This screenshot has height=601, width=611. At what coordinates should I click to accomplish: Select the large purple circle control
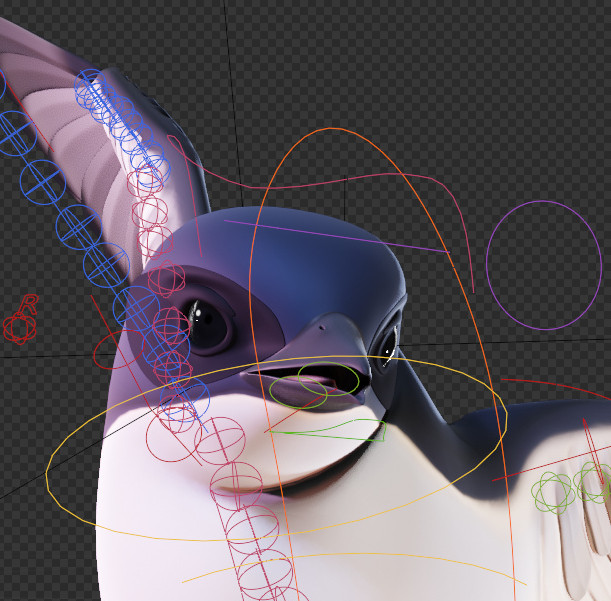544,265
